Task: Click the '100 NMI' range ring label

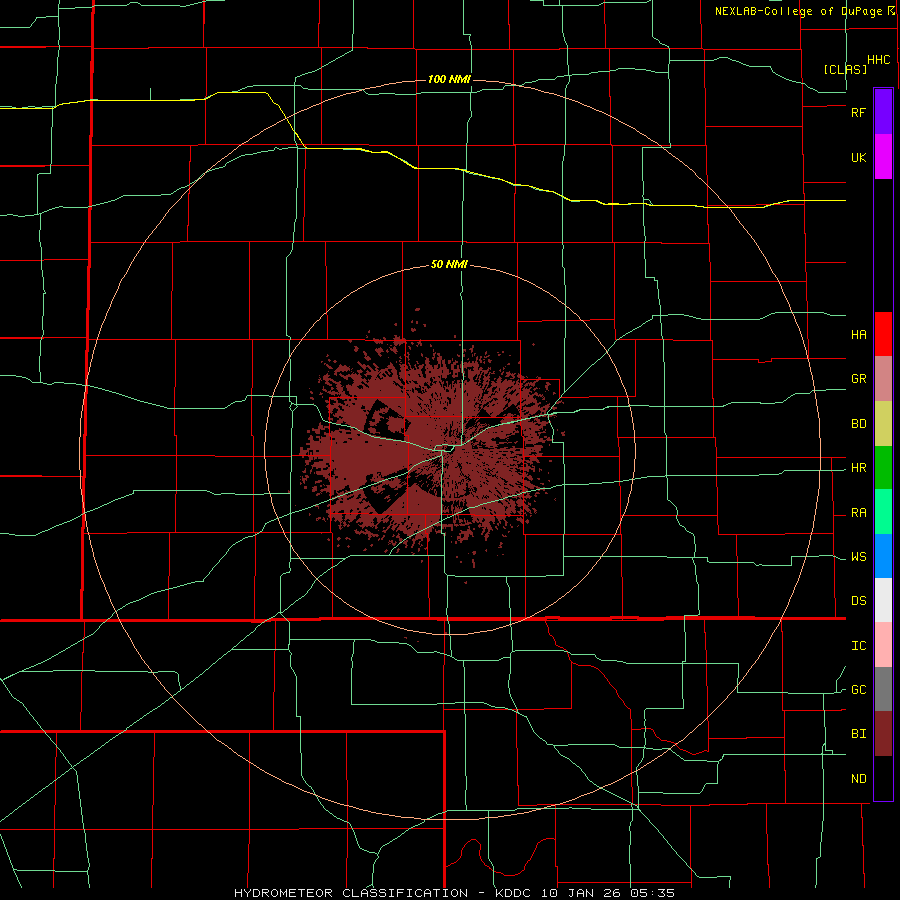Action: click(449, 79)
